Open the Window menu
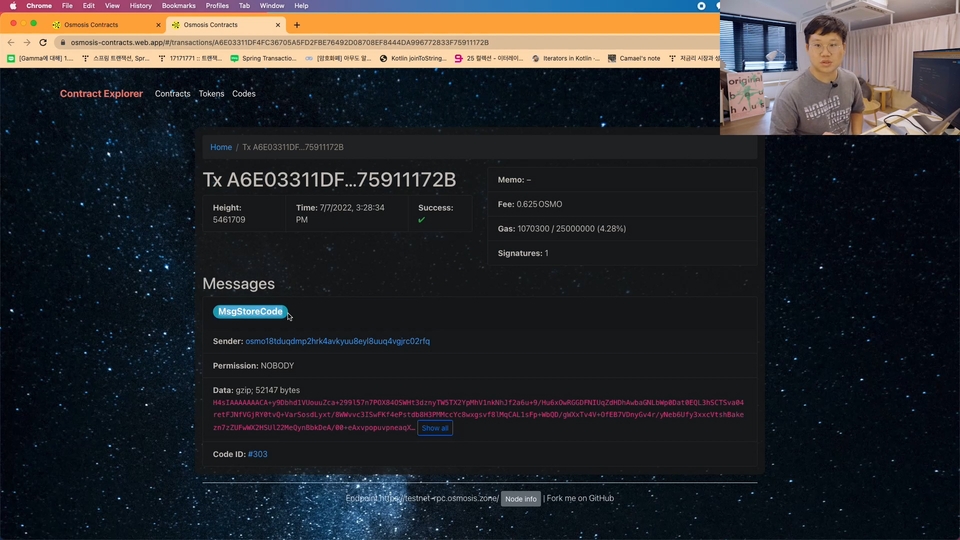Image resolution: width=960 pixels, height=540 pixels. (x=272, y=6)
